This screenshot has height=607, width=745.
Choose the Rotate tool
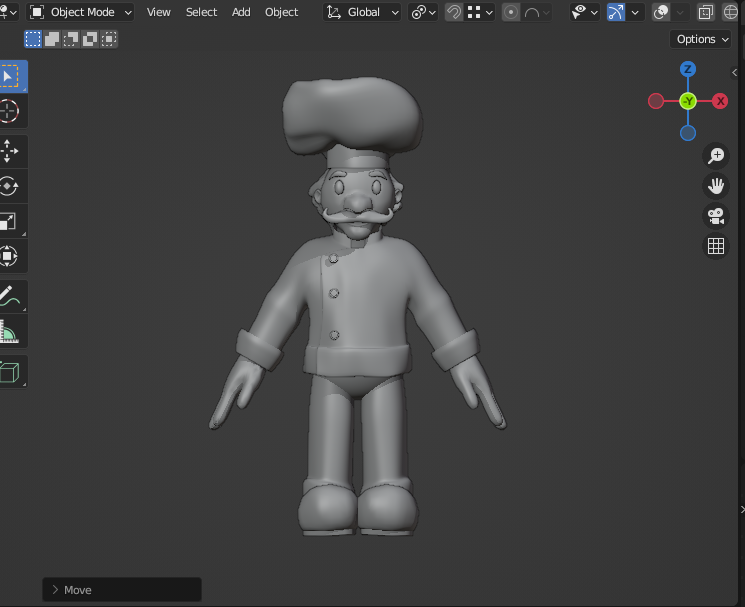(x=12, y=186)
